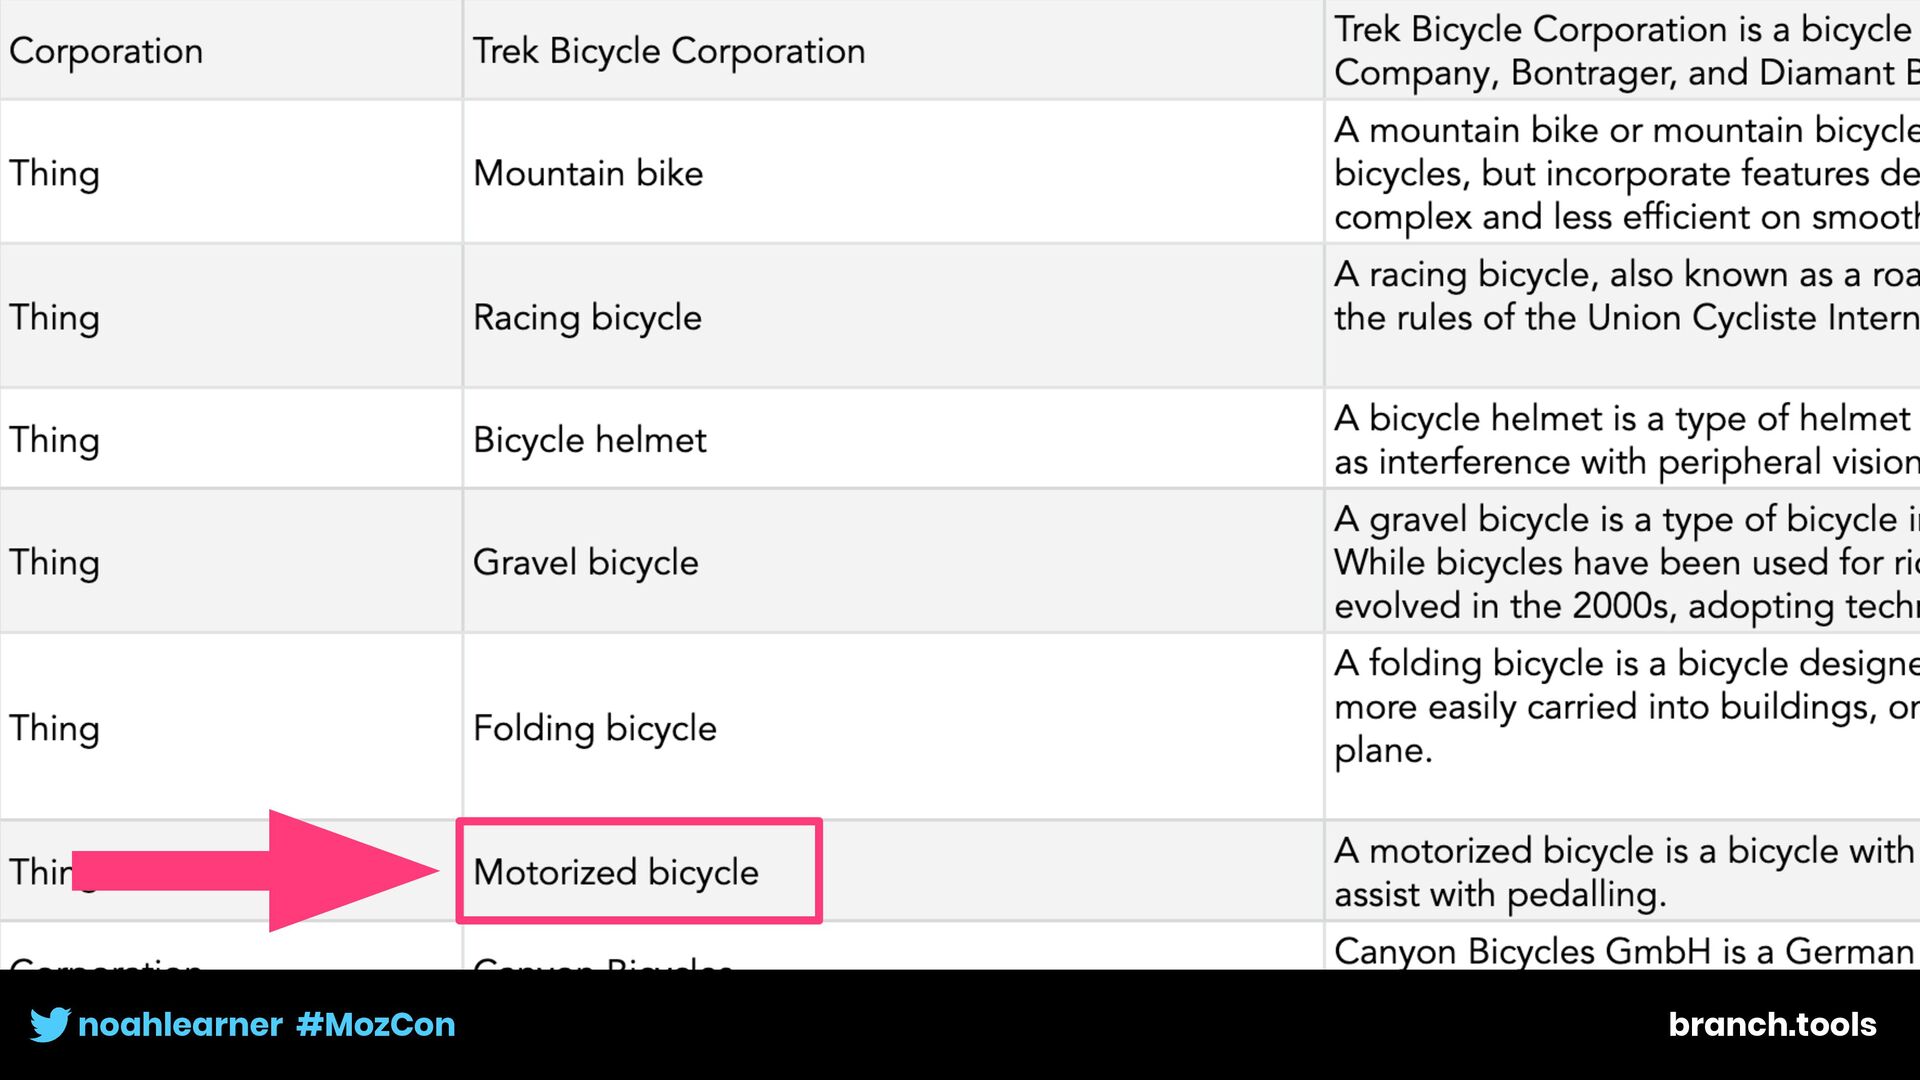The width and height of the screenshot is (1920, 1080).
Task: Click the Thing cell beside Folding bicycle
Action: pyautogui.click(x=231, y=727)
